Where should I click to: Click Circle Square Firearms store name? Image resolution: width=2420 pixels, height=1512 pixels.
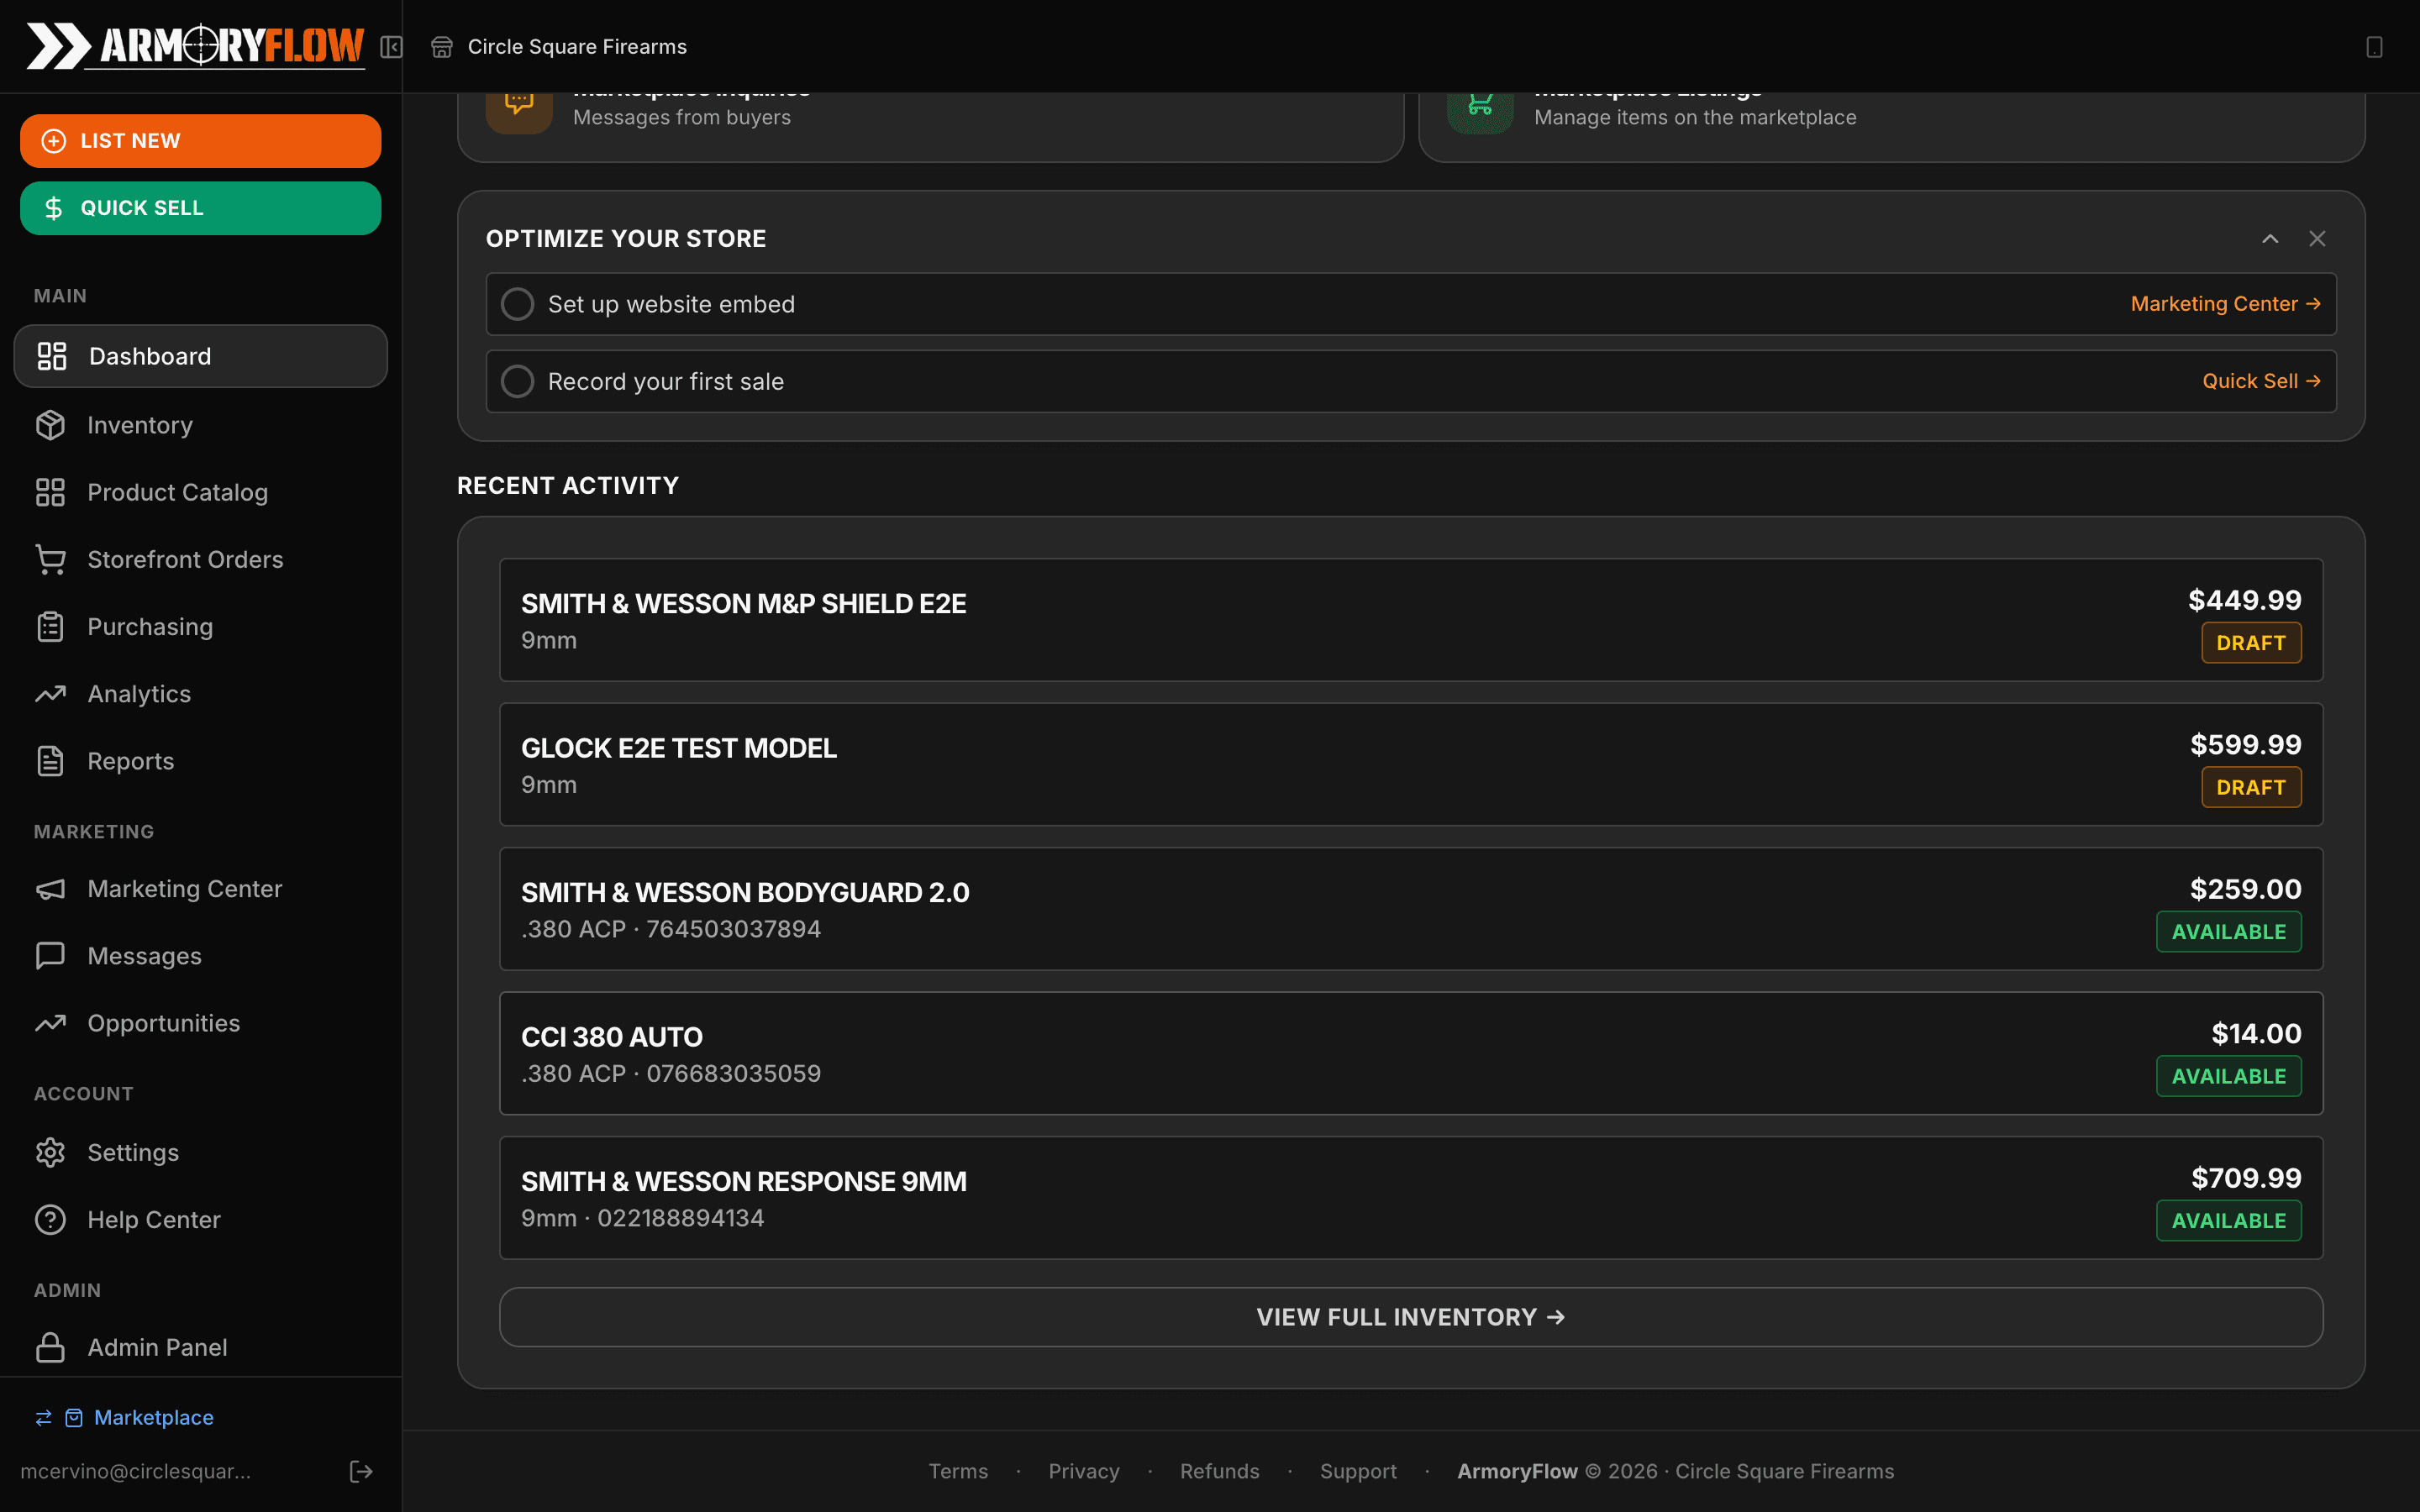pyautogui.click(x=577, y=47)
